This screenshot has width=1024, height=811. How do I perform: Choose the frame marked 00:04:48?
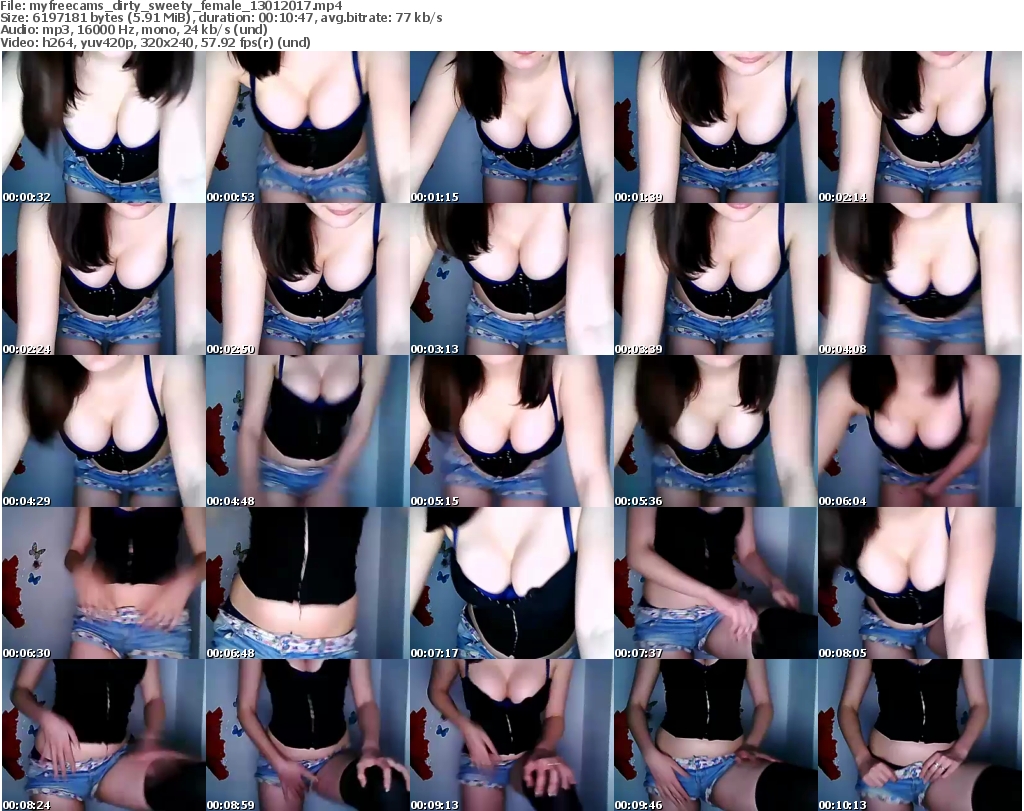point(308,432)
